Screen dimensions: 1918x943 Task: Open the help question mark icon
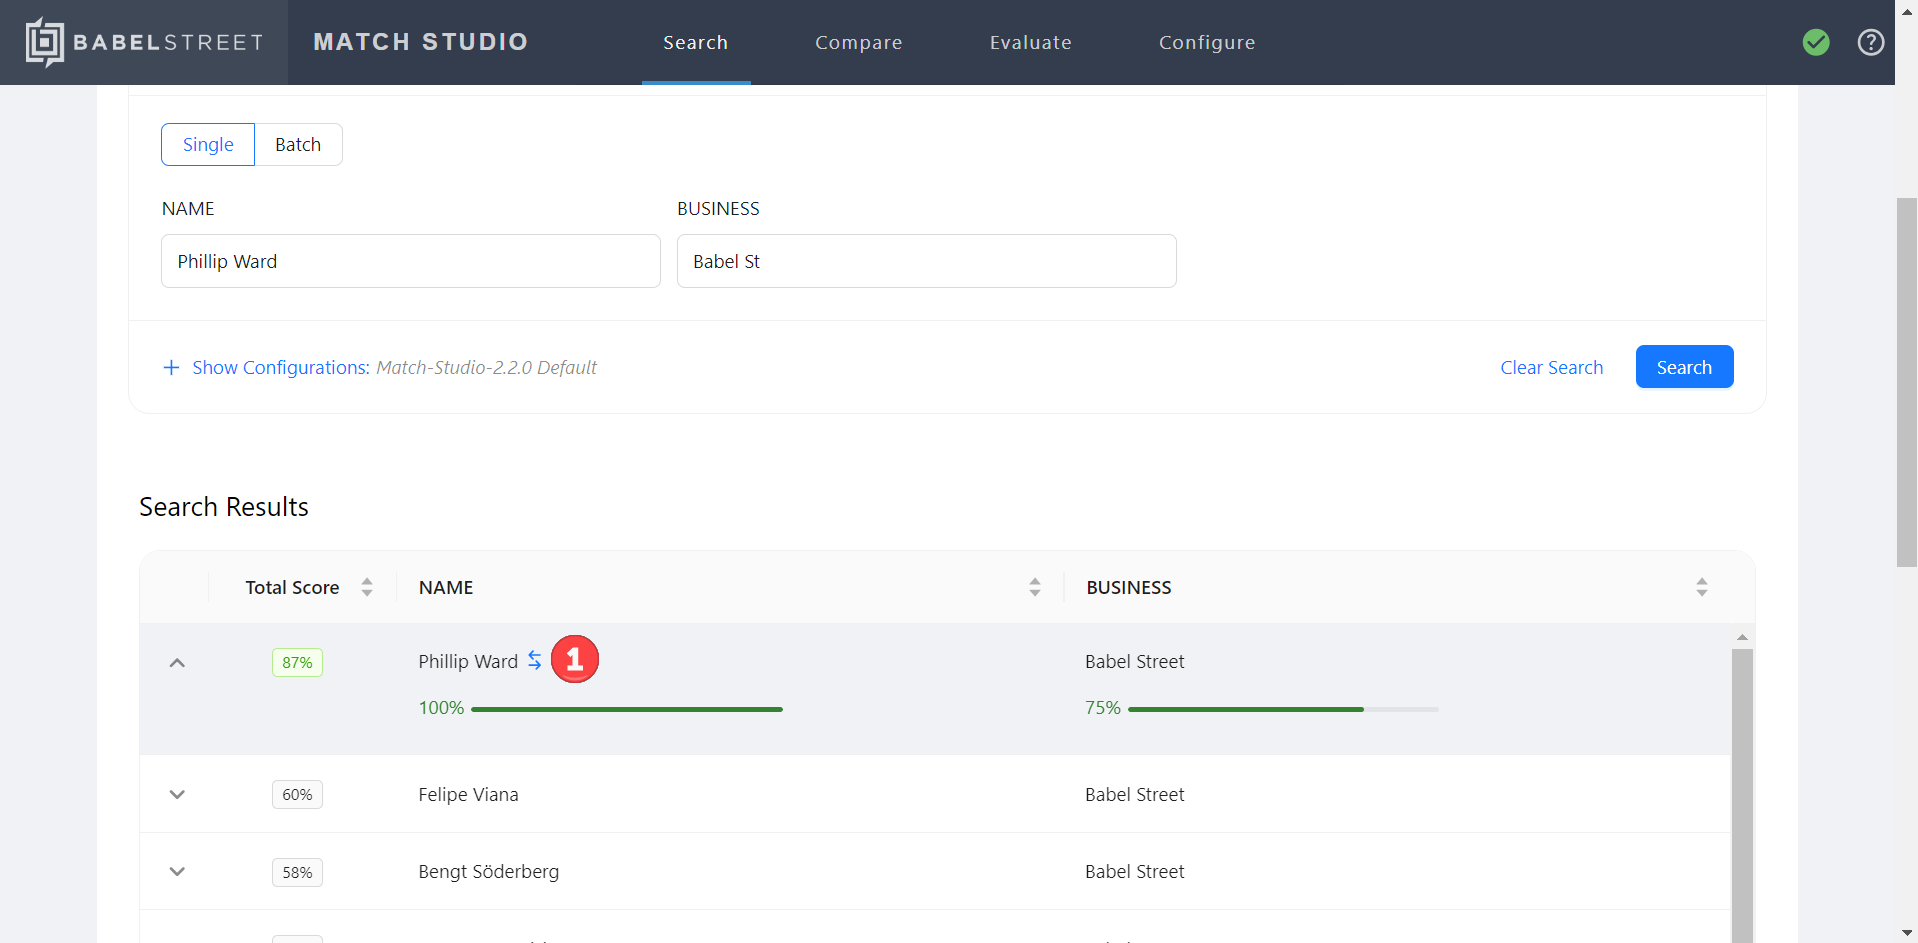pos(1870,42)
